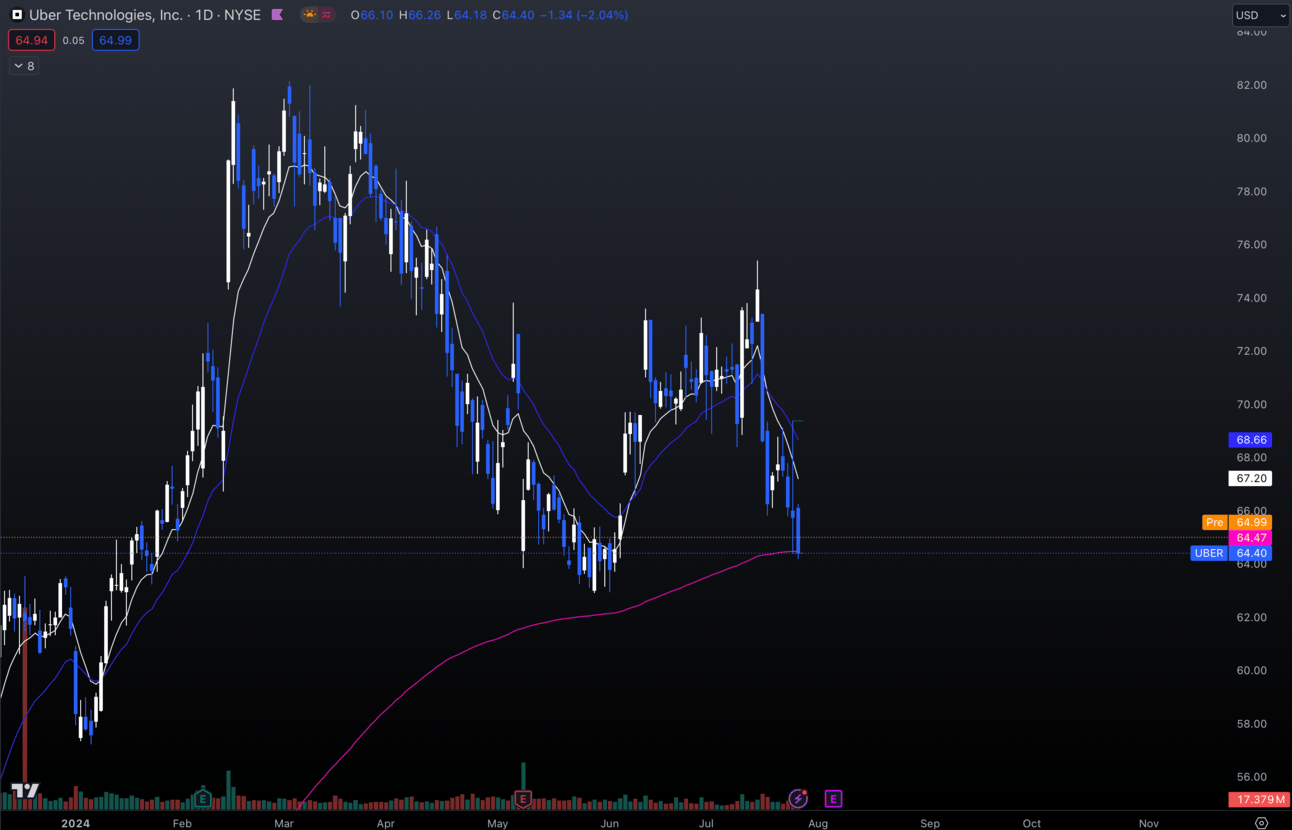Click the Jun label on time axis
This screenshot has height=830, width=1292.
(x=610, y=824)
